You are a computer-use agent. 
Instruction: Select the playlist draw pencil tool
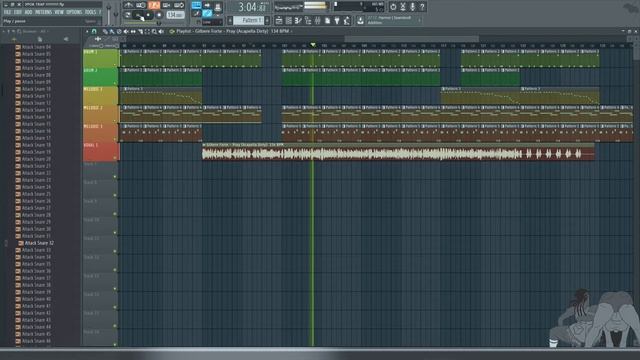tap(105, 31)
